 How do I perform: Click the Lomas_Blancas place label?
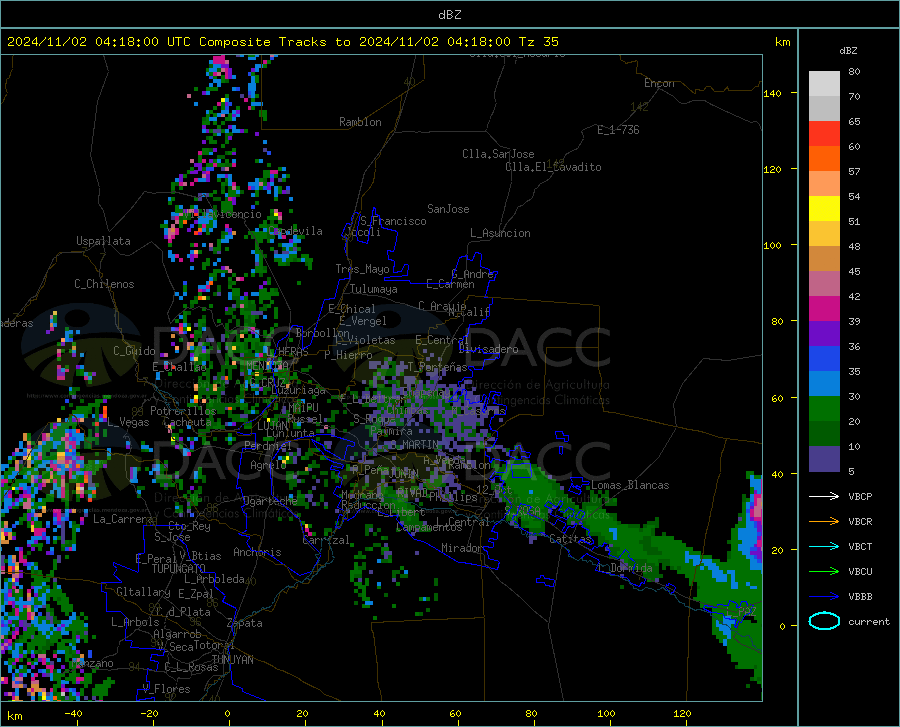(630, 485)
